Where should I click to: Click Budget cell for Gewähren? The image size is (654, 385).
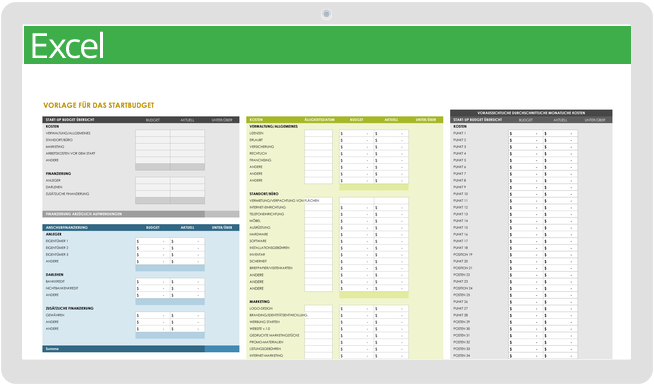point(153,315)
